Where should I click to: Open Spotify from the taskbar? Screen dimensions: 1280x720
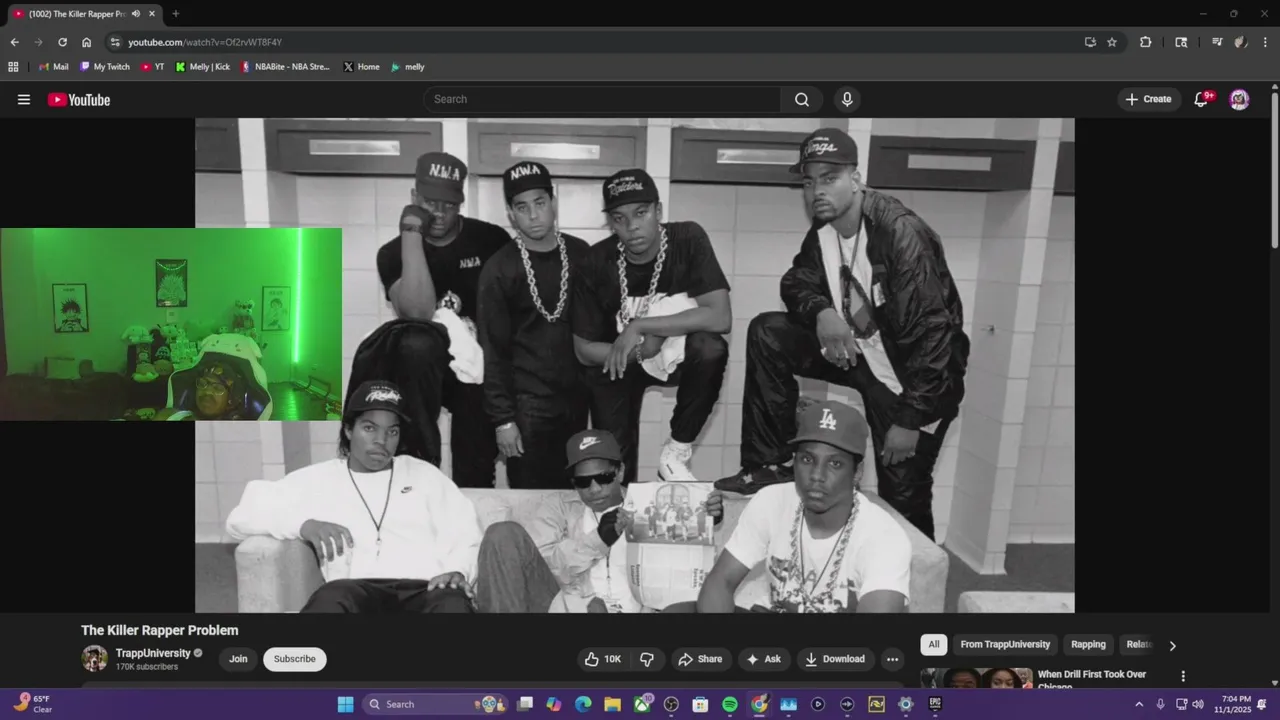pos(730,704)
